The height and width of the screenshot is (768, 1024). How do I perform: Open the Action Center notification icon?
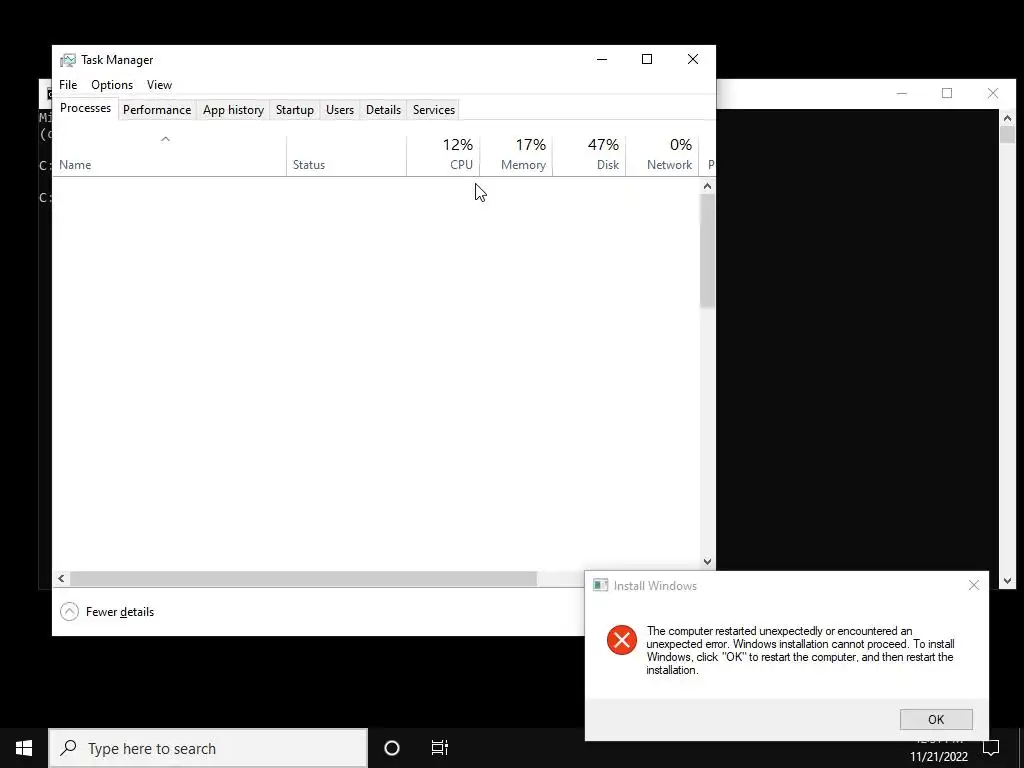991,748
